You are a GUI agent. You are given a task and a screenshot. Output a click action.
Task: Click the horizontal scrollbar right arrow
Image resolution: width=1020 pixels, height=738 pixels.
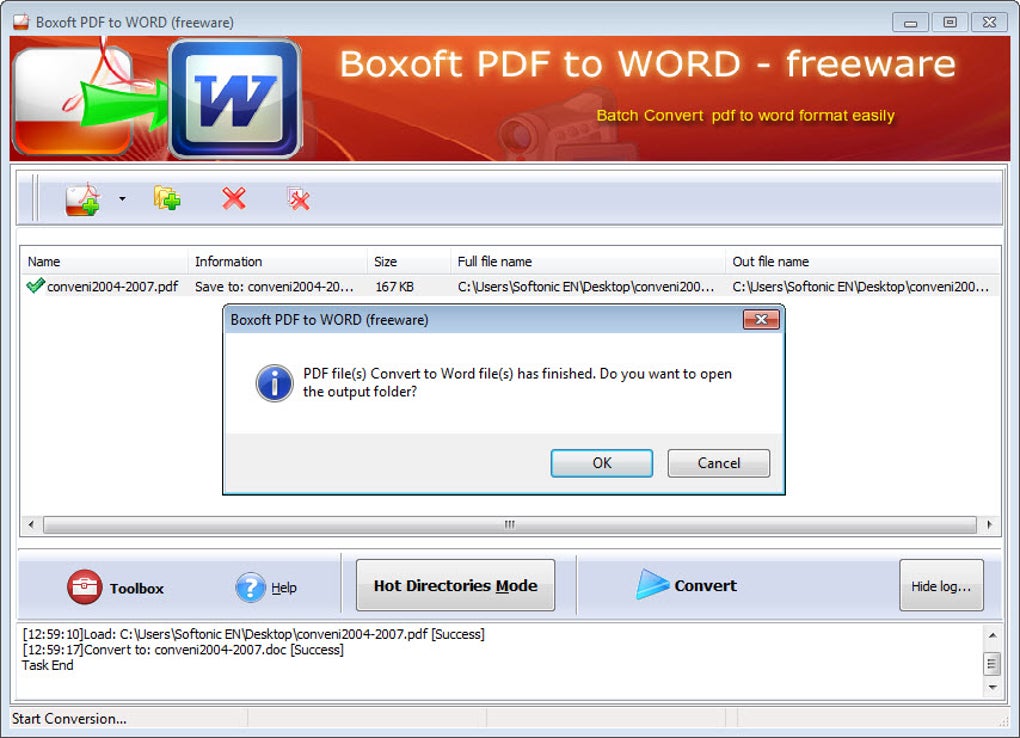(989, 524)
